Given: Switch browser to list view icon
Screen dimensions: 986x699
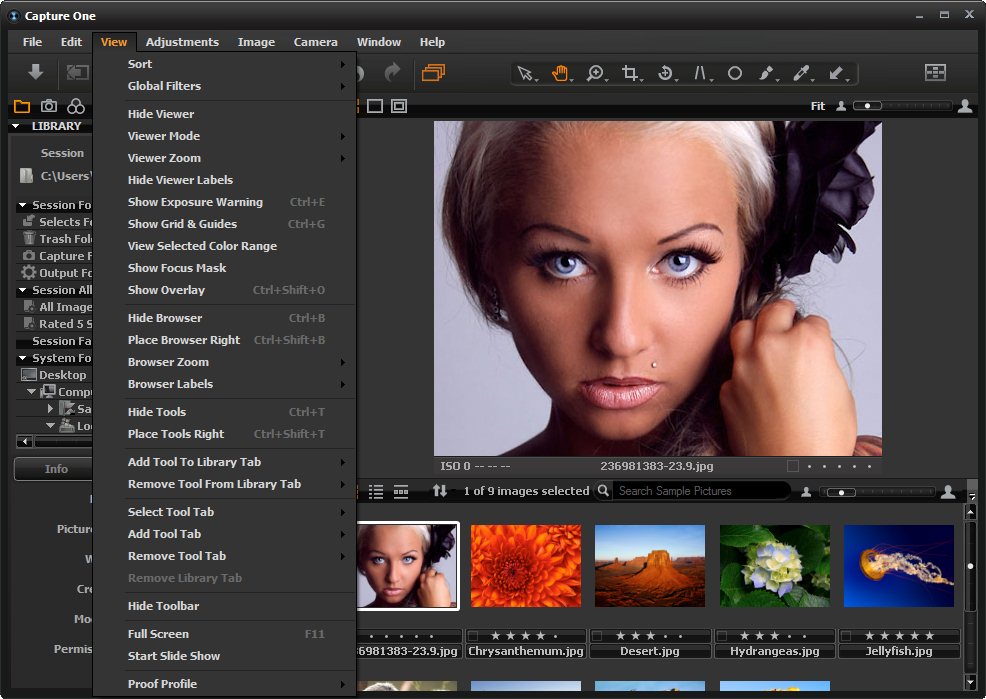Looking at the screenshot, I should (376, 491).
